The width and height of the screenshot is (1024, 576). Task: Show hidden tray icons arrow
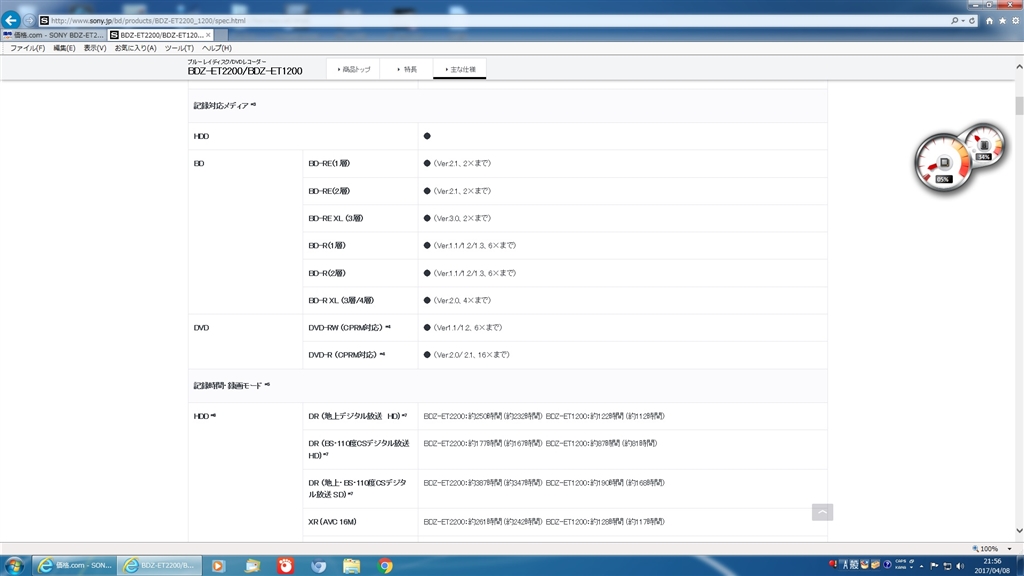921,566
